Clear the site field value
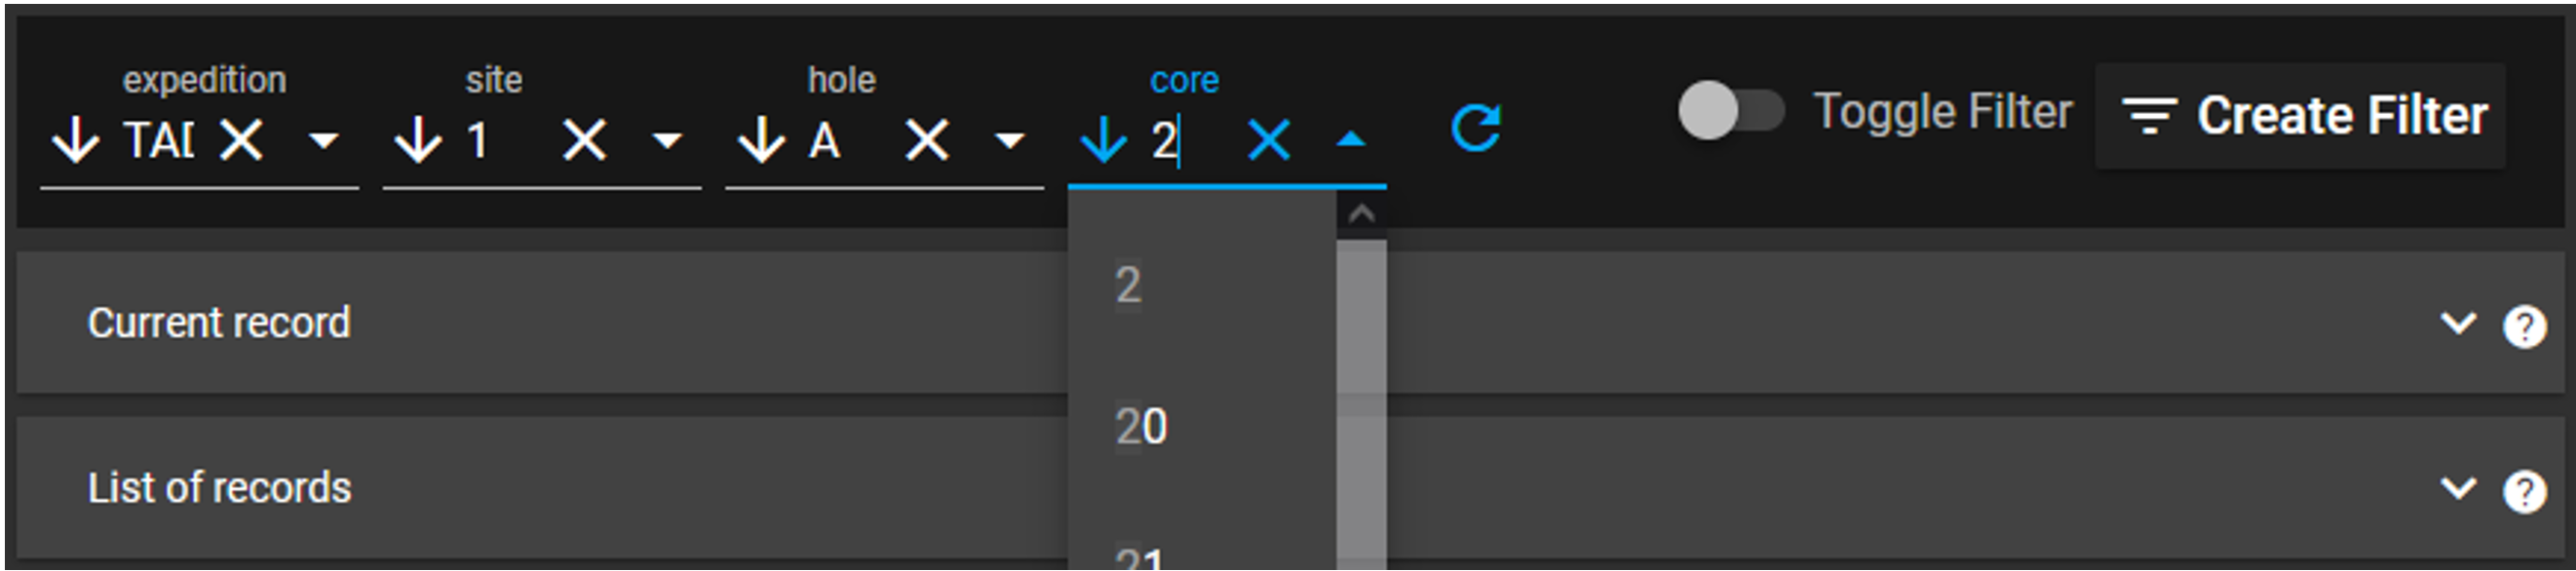This screenshot has height=571, width=2576. 584,140
